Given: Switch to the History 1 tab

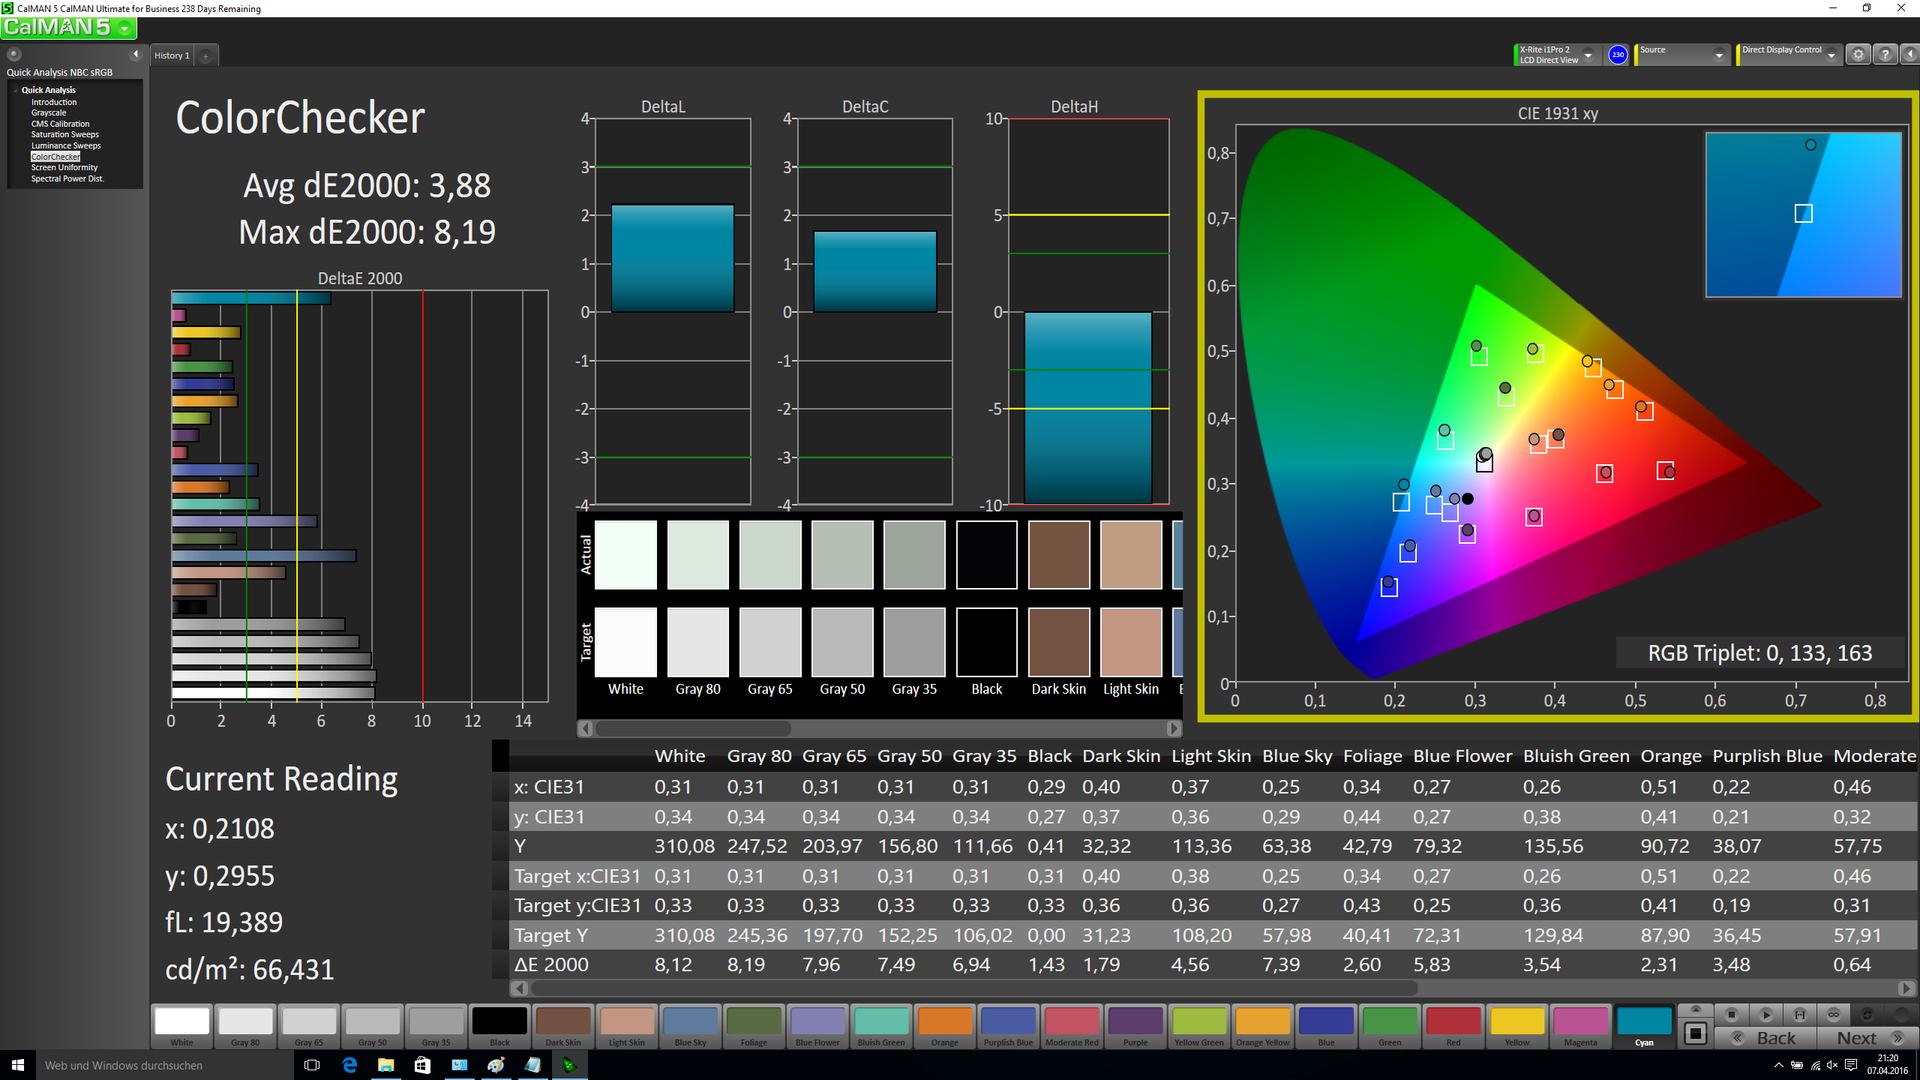Looking at the screenshot, I should 171,56.
